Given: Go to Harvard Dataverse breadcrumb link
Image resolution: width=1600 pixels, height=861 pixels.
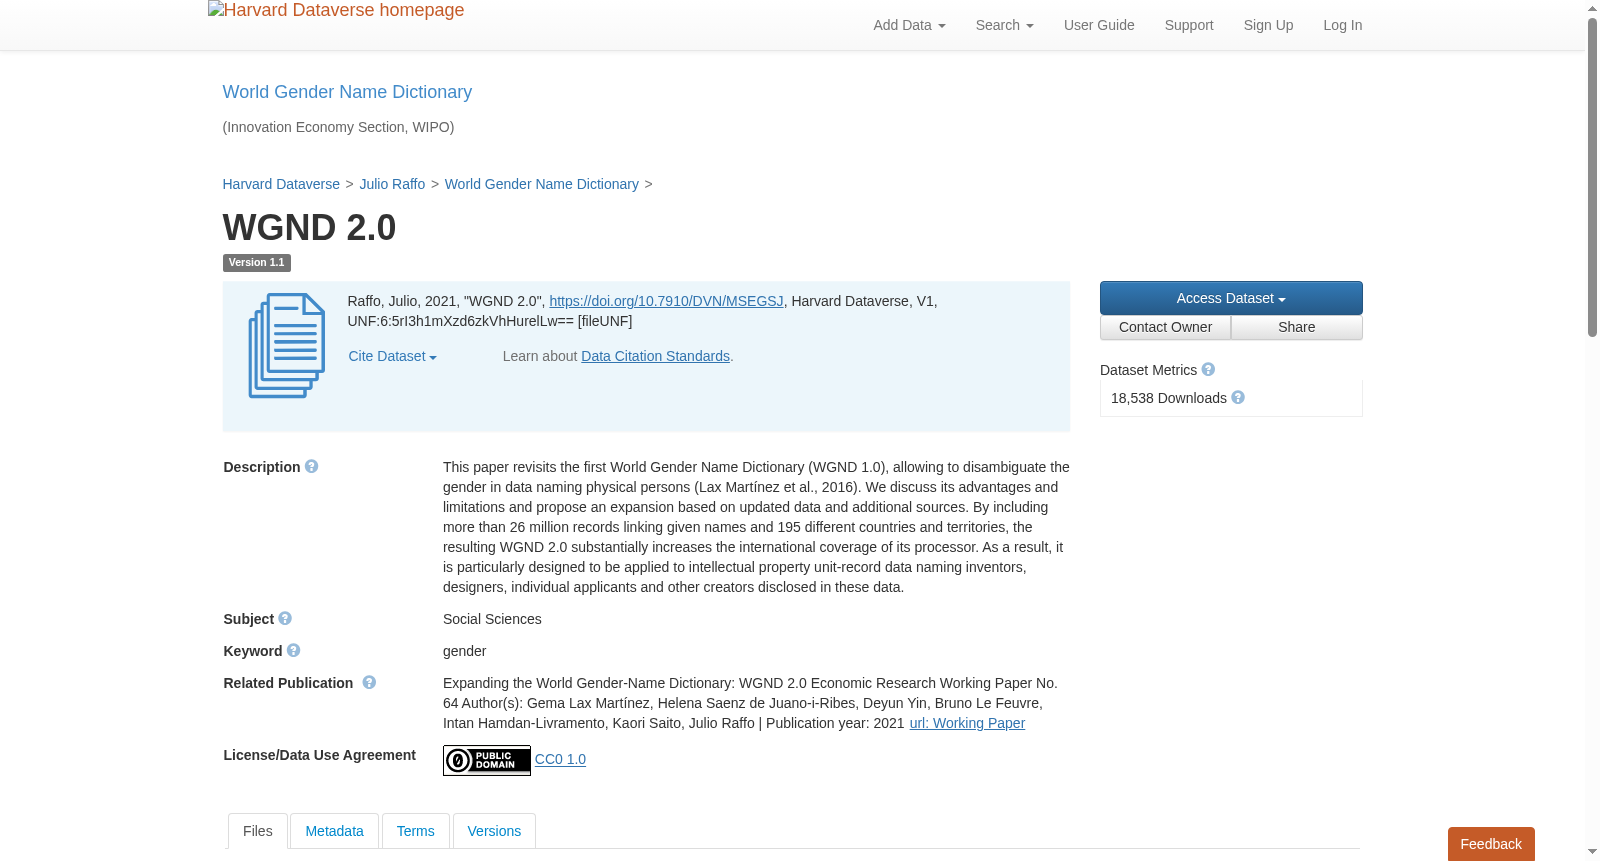Looking at the screenshot, I should 281,184.
